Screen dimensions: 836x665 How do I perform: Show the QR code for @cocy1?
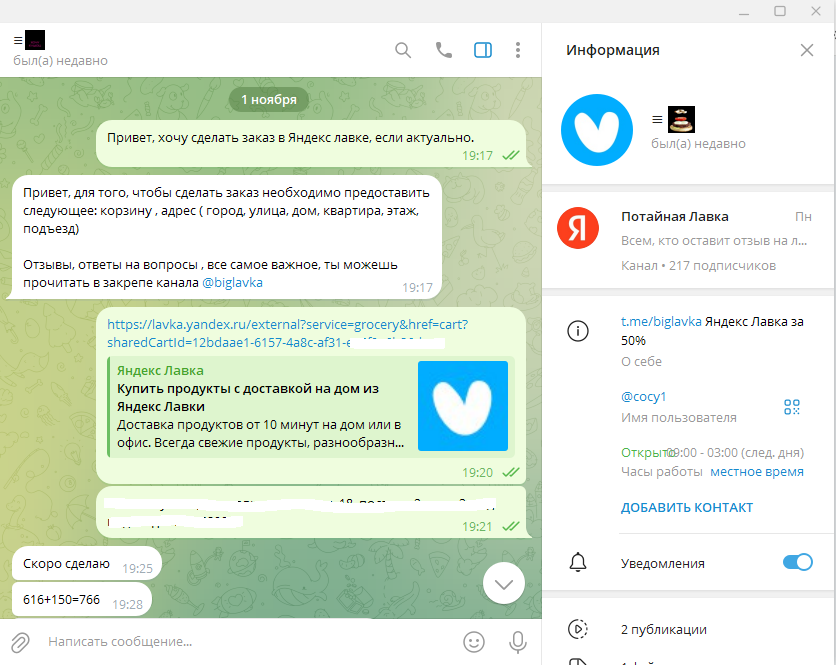[792, 407]
